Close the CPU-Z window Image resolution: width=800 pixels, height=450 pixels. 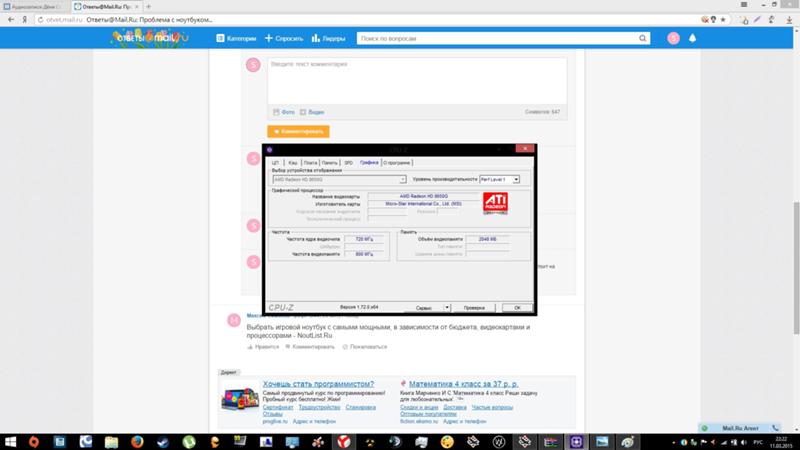pos(524,148)
